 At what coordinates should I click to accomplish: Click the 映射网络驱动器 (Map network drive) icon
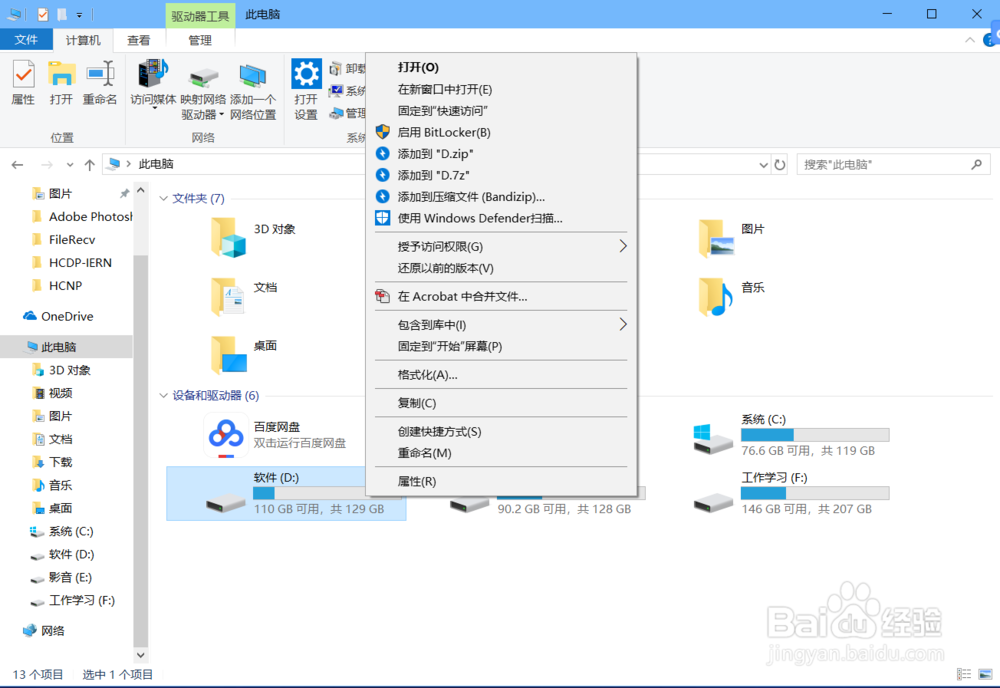(203, 85)
